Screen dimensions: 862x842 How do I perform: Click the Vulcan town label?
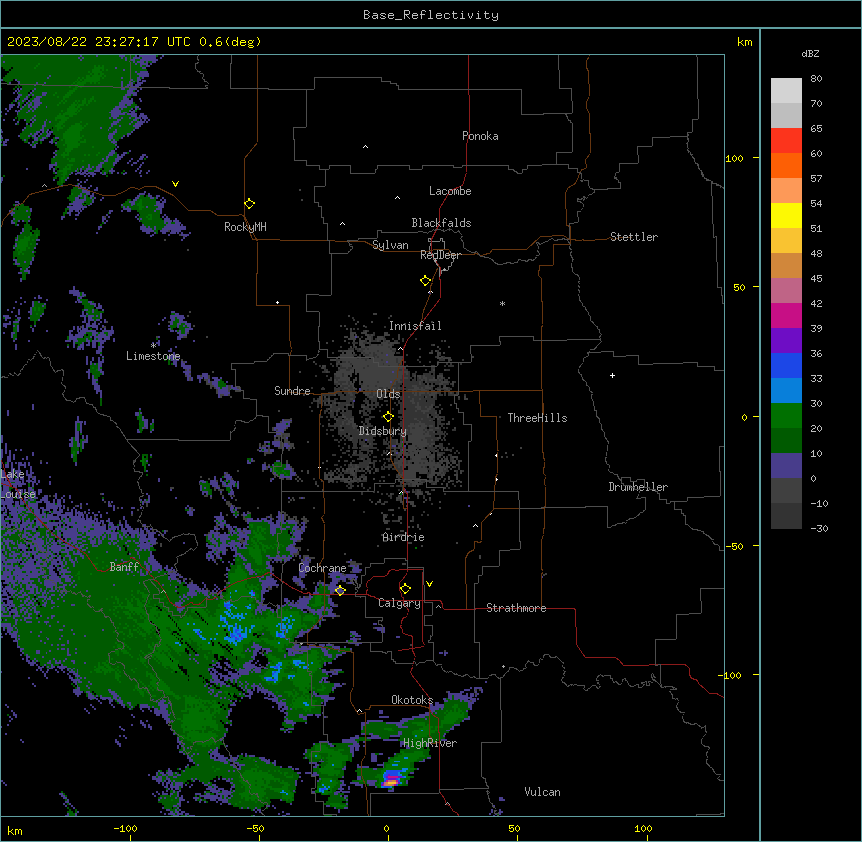coord(542,792)
